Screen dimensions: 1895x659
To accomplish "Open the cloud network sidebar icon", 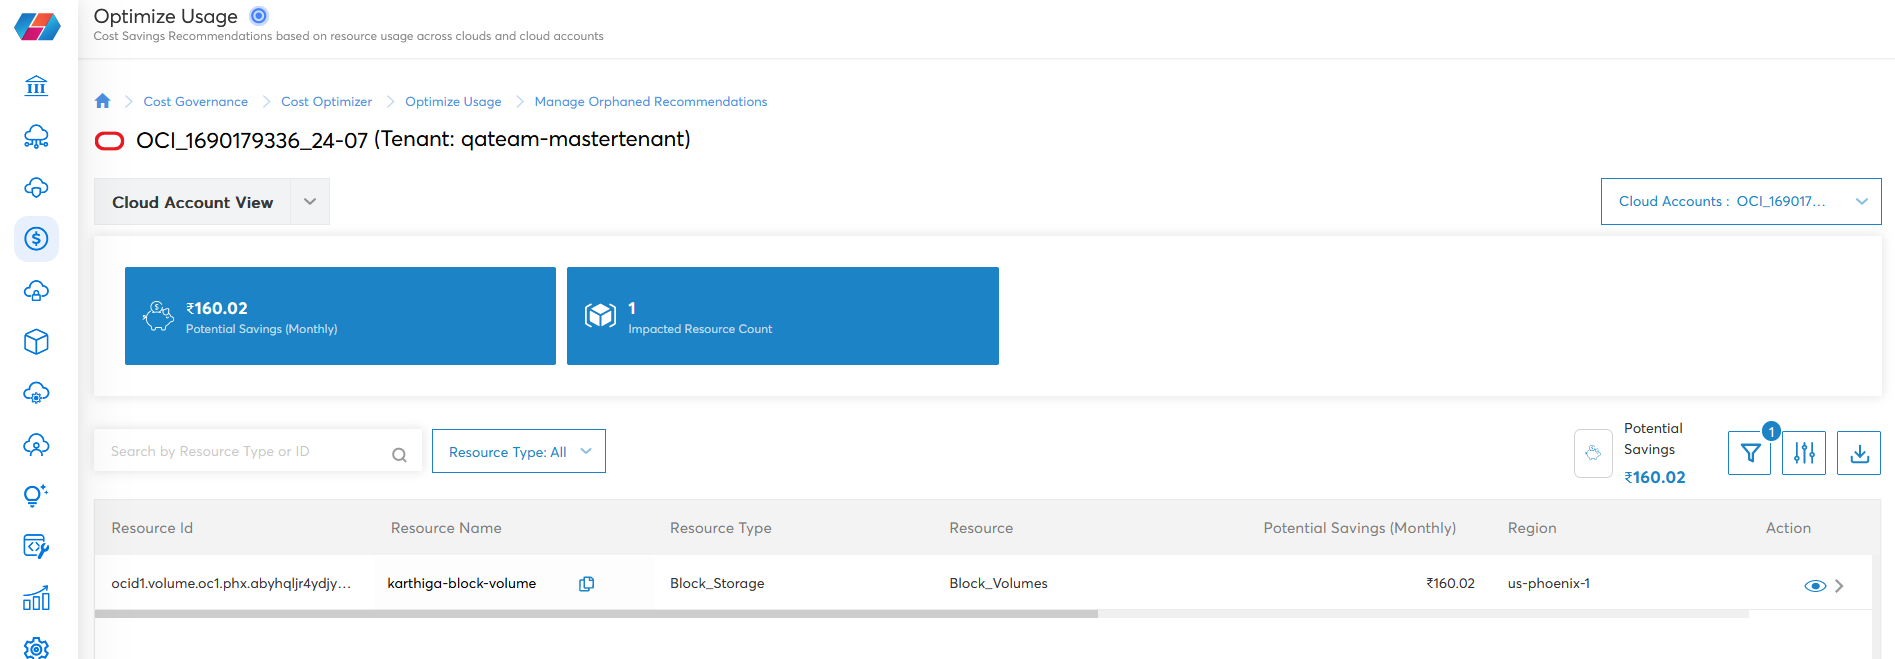I will (36, 136).
